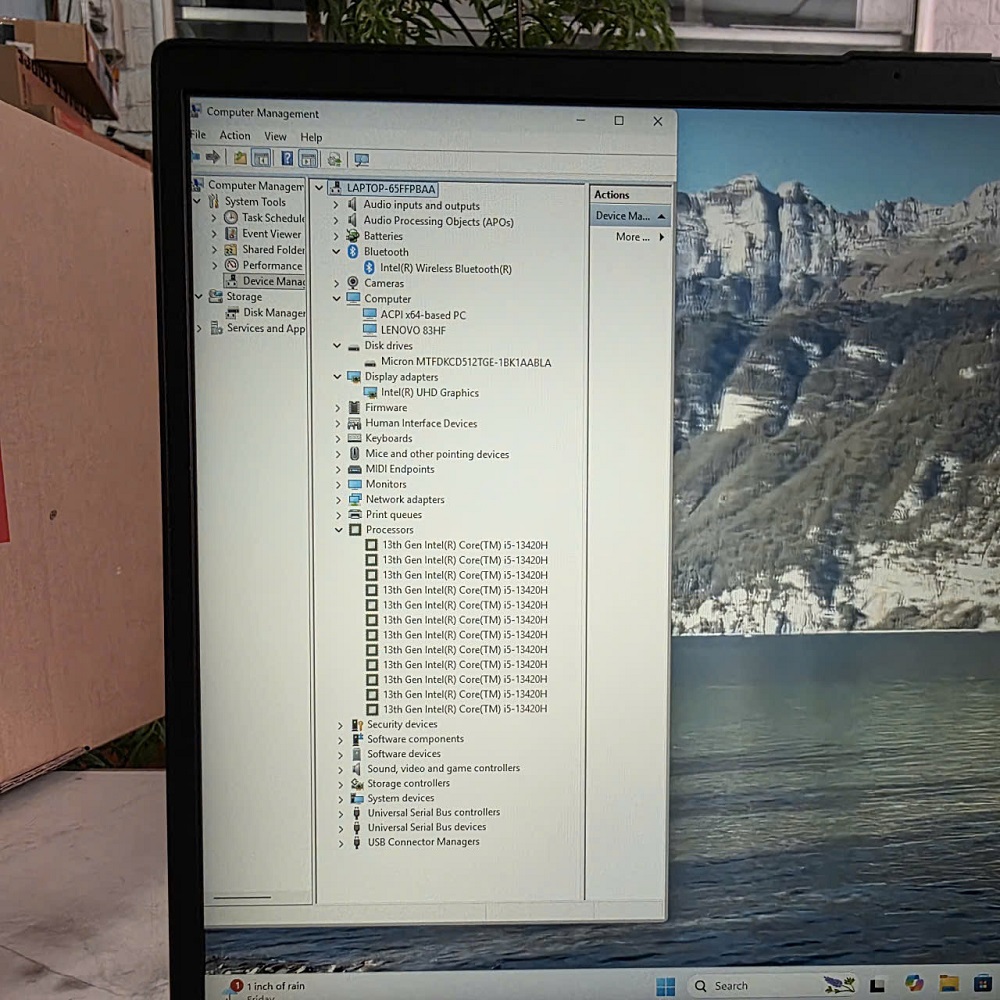Open the Task View taskbar icon
This screenshot has width=1000, height=1000.
(878, 985)
